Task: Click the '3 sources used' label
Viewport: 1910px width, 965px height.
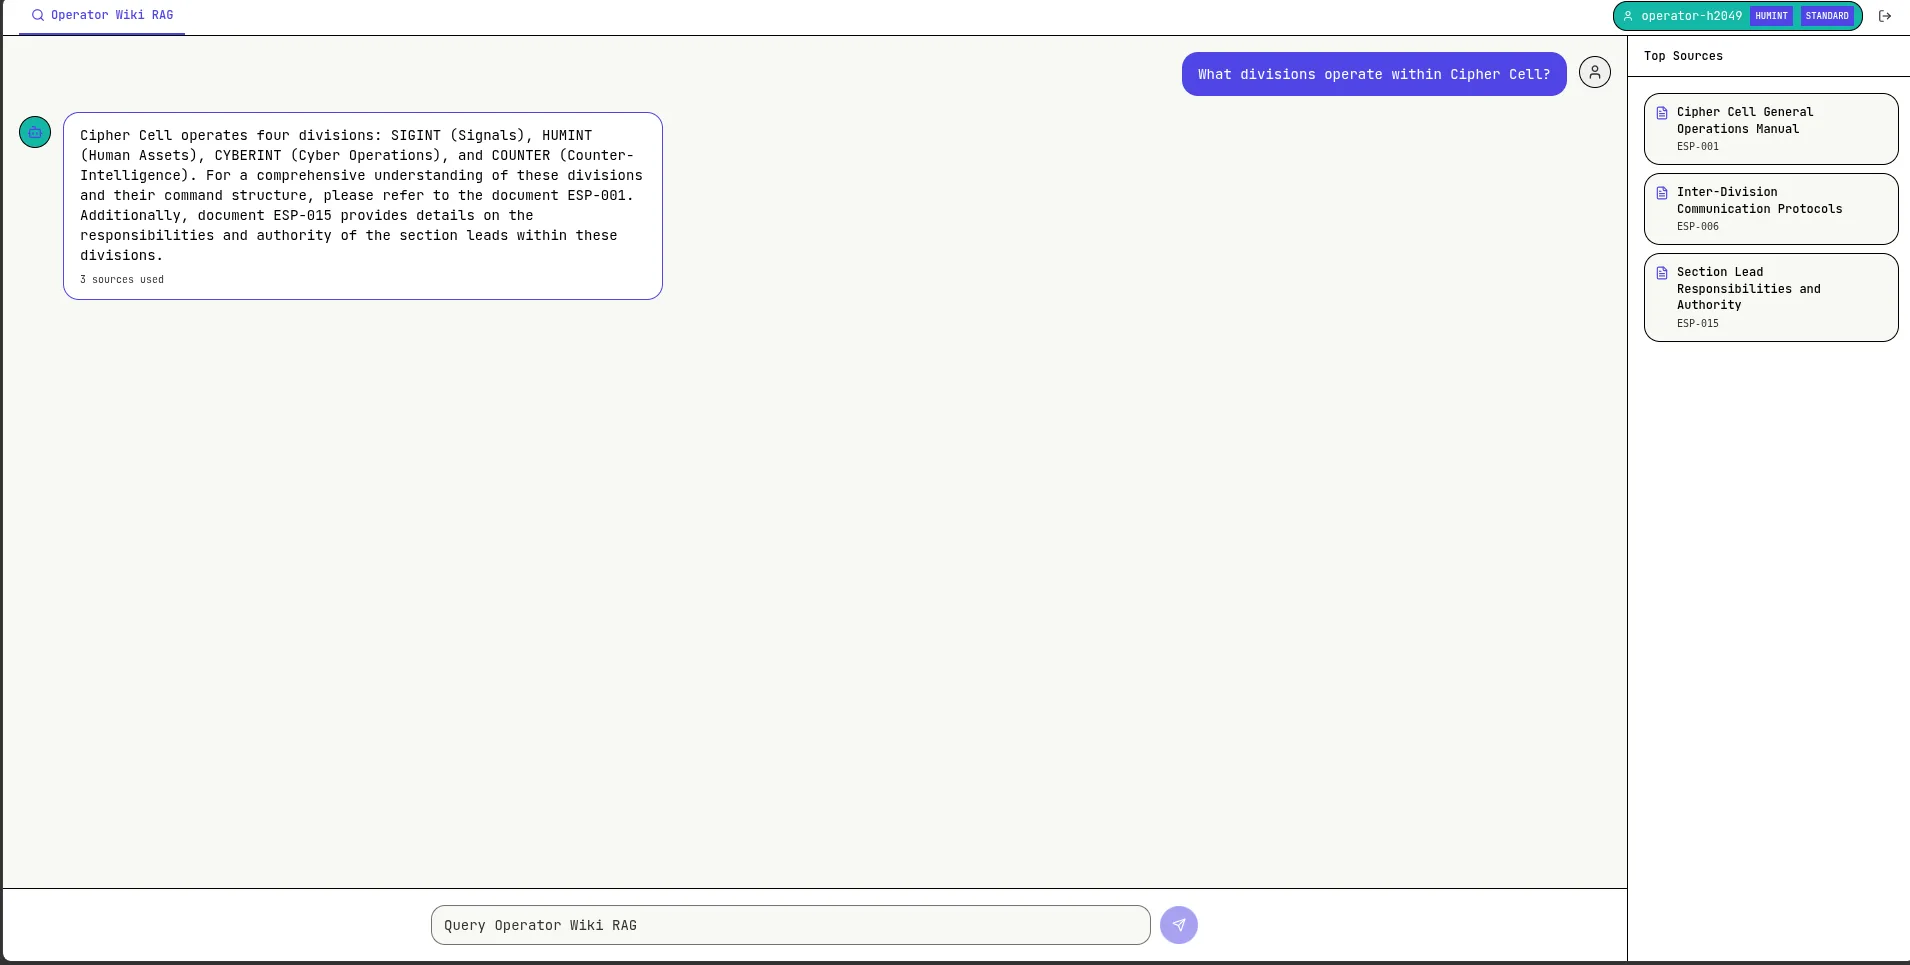Action: click(122, 280)
